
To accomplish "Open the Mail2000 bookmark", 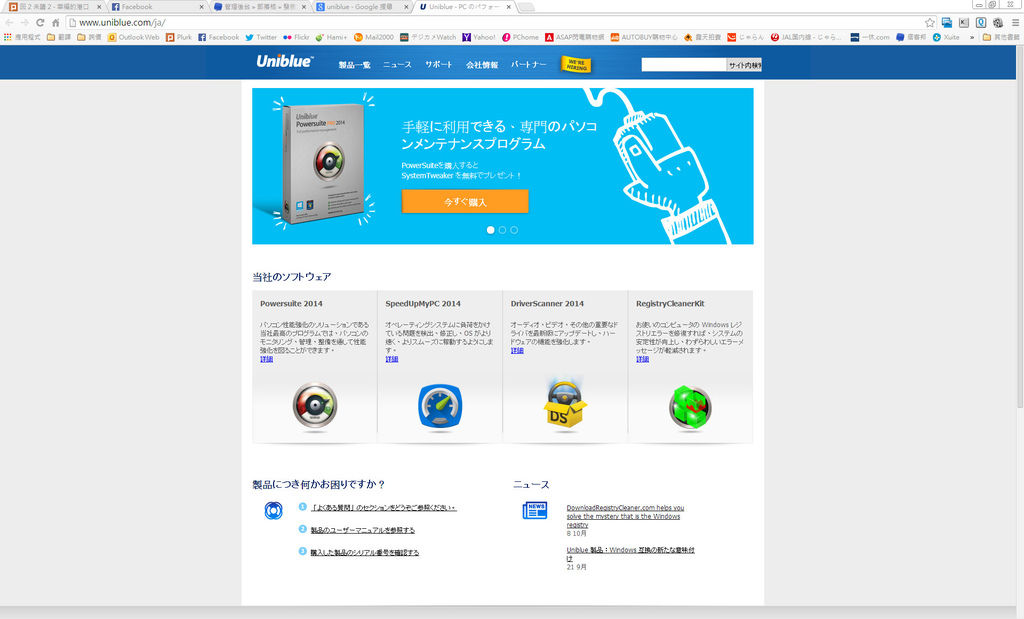I will click(x=374, y=37).
